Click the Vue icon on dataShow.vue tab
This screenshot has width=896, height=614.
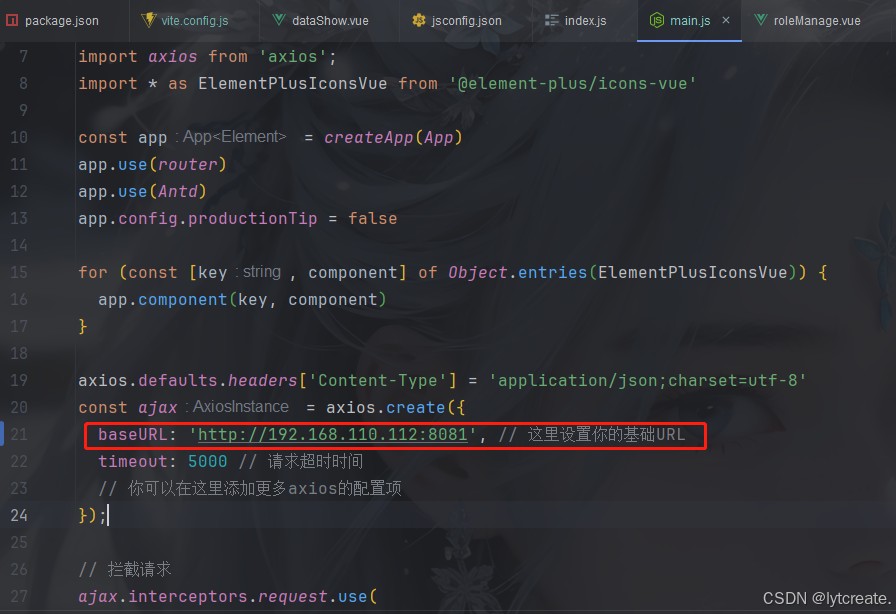pyautogui.click(x=279, y=20)
